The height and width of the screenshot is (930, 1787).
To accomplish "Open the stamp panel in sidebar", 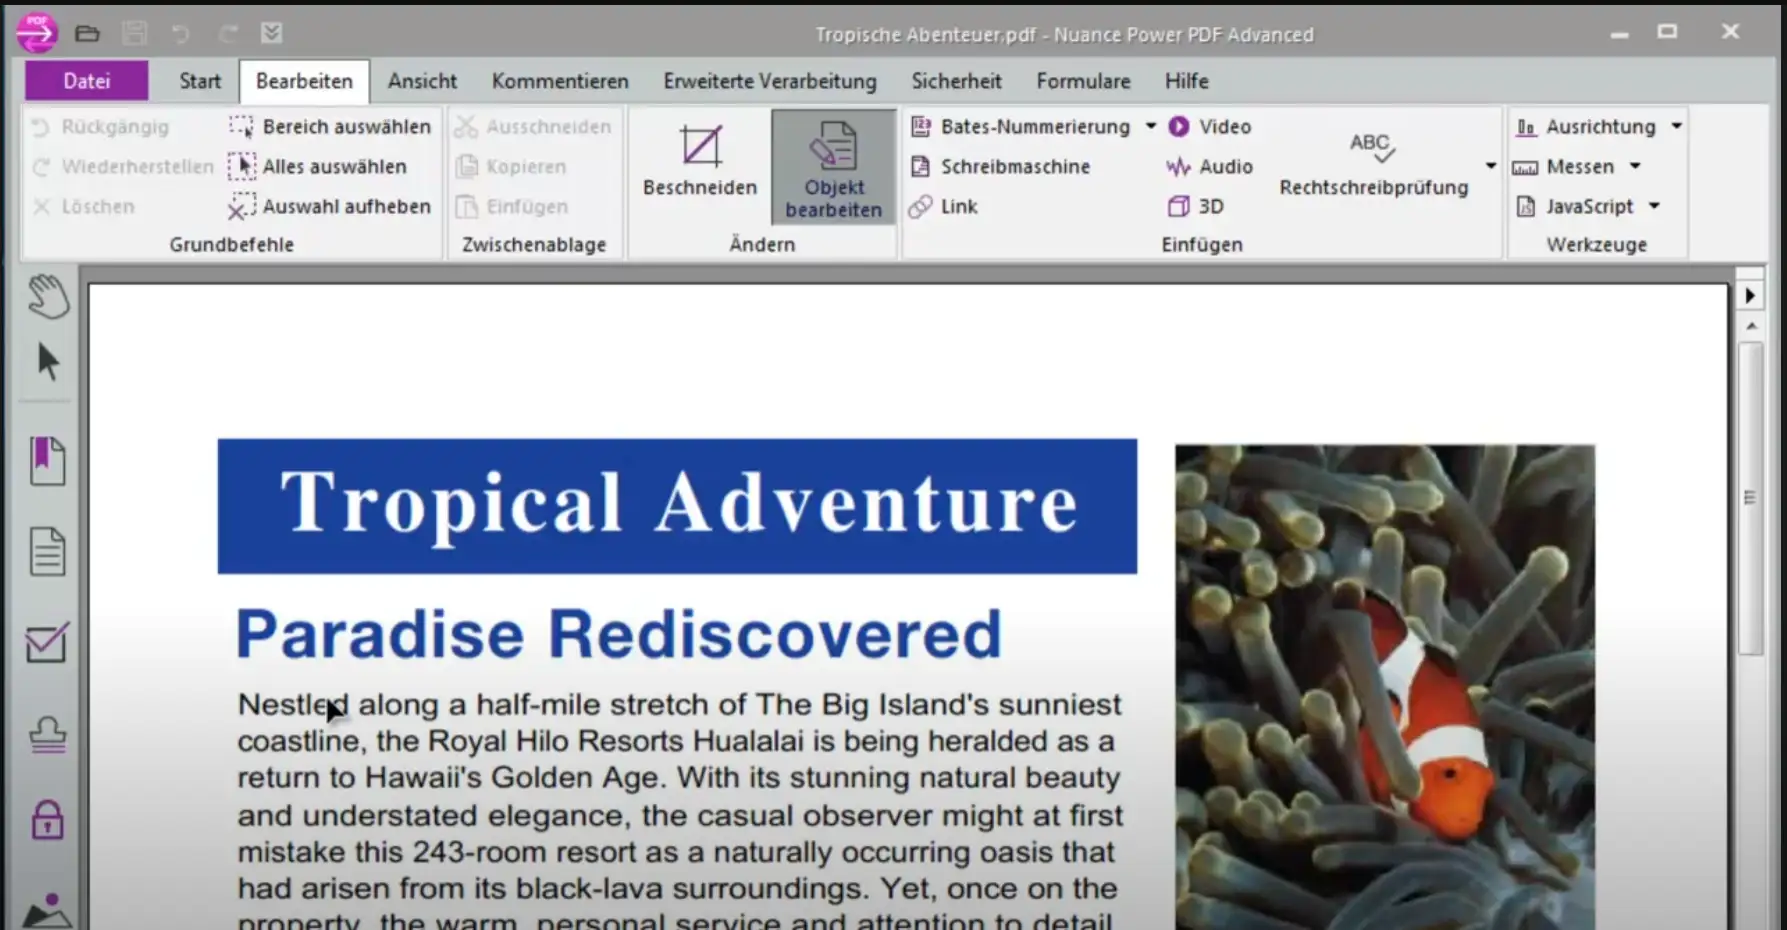I will (x=48, y=735).
